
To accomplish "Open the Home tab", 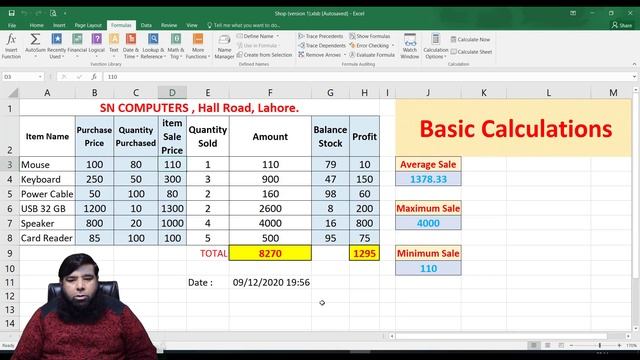I will pos(36,25).
